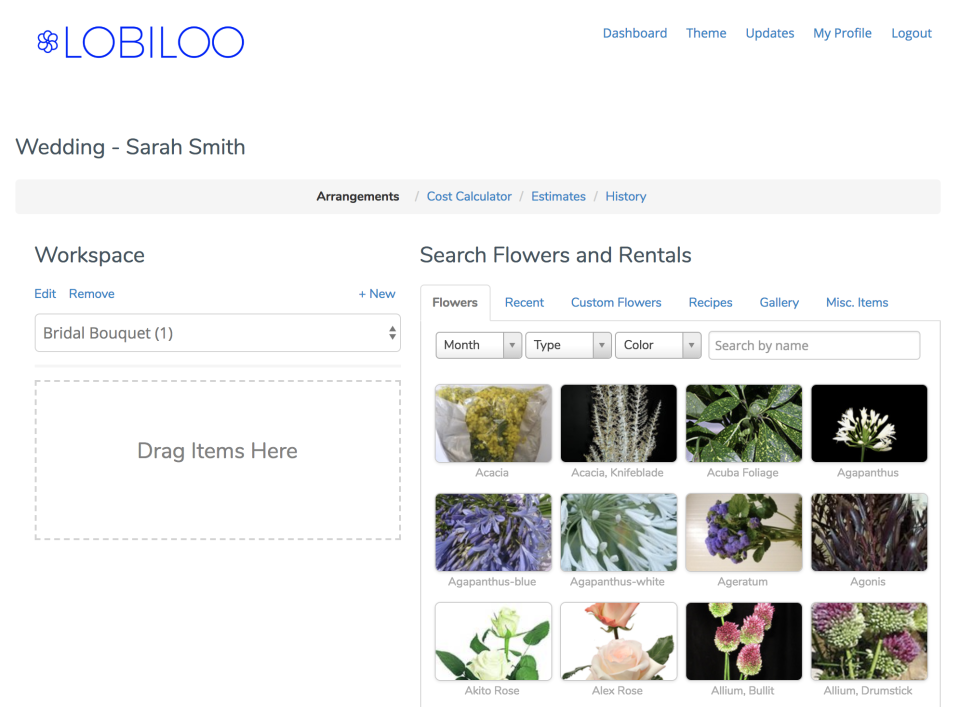960x707 pixels.
Task: Click the Agapanthus-blue flower image
Action: [x=493, y=531]
